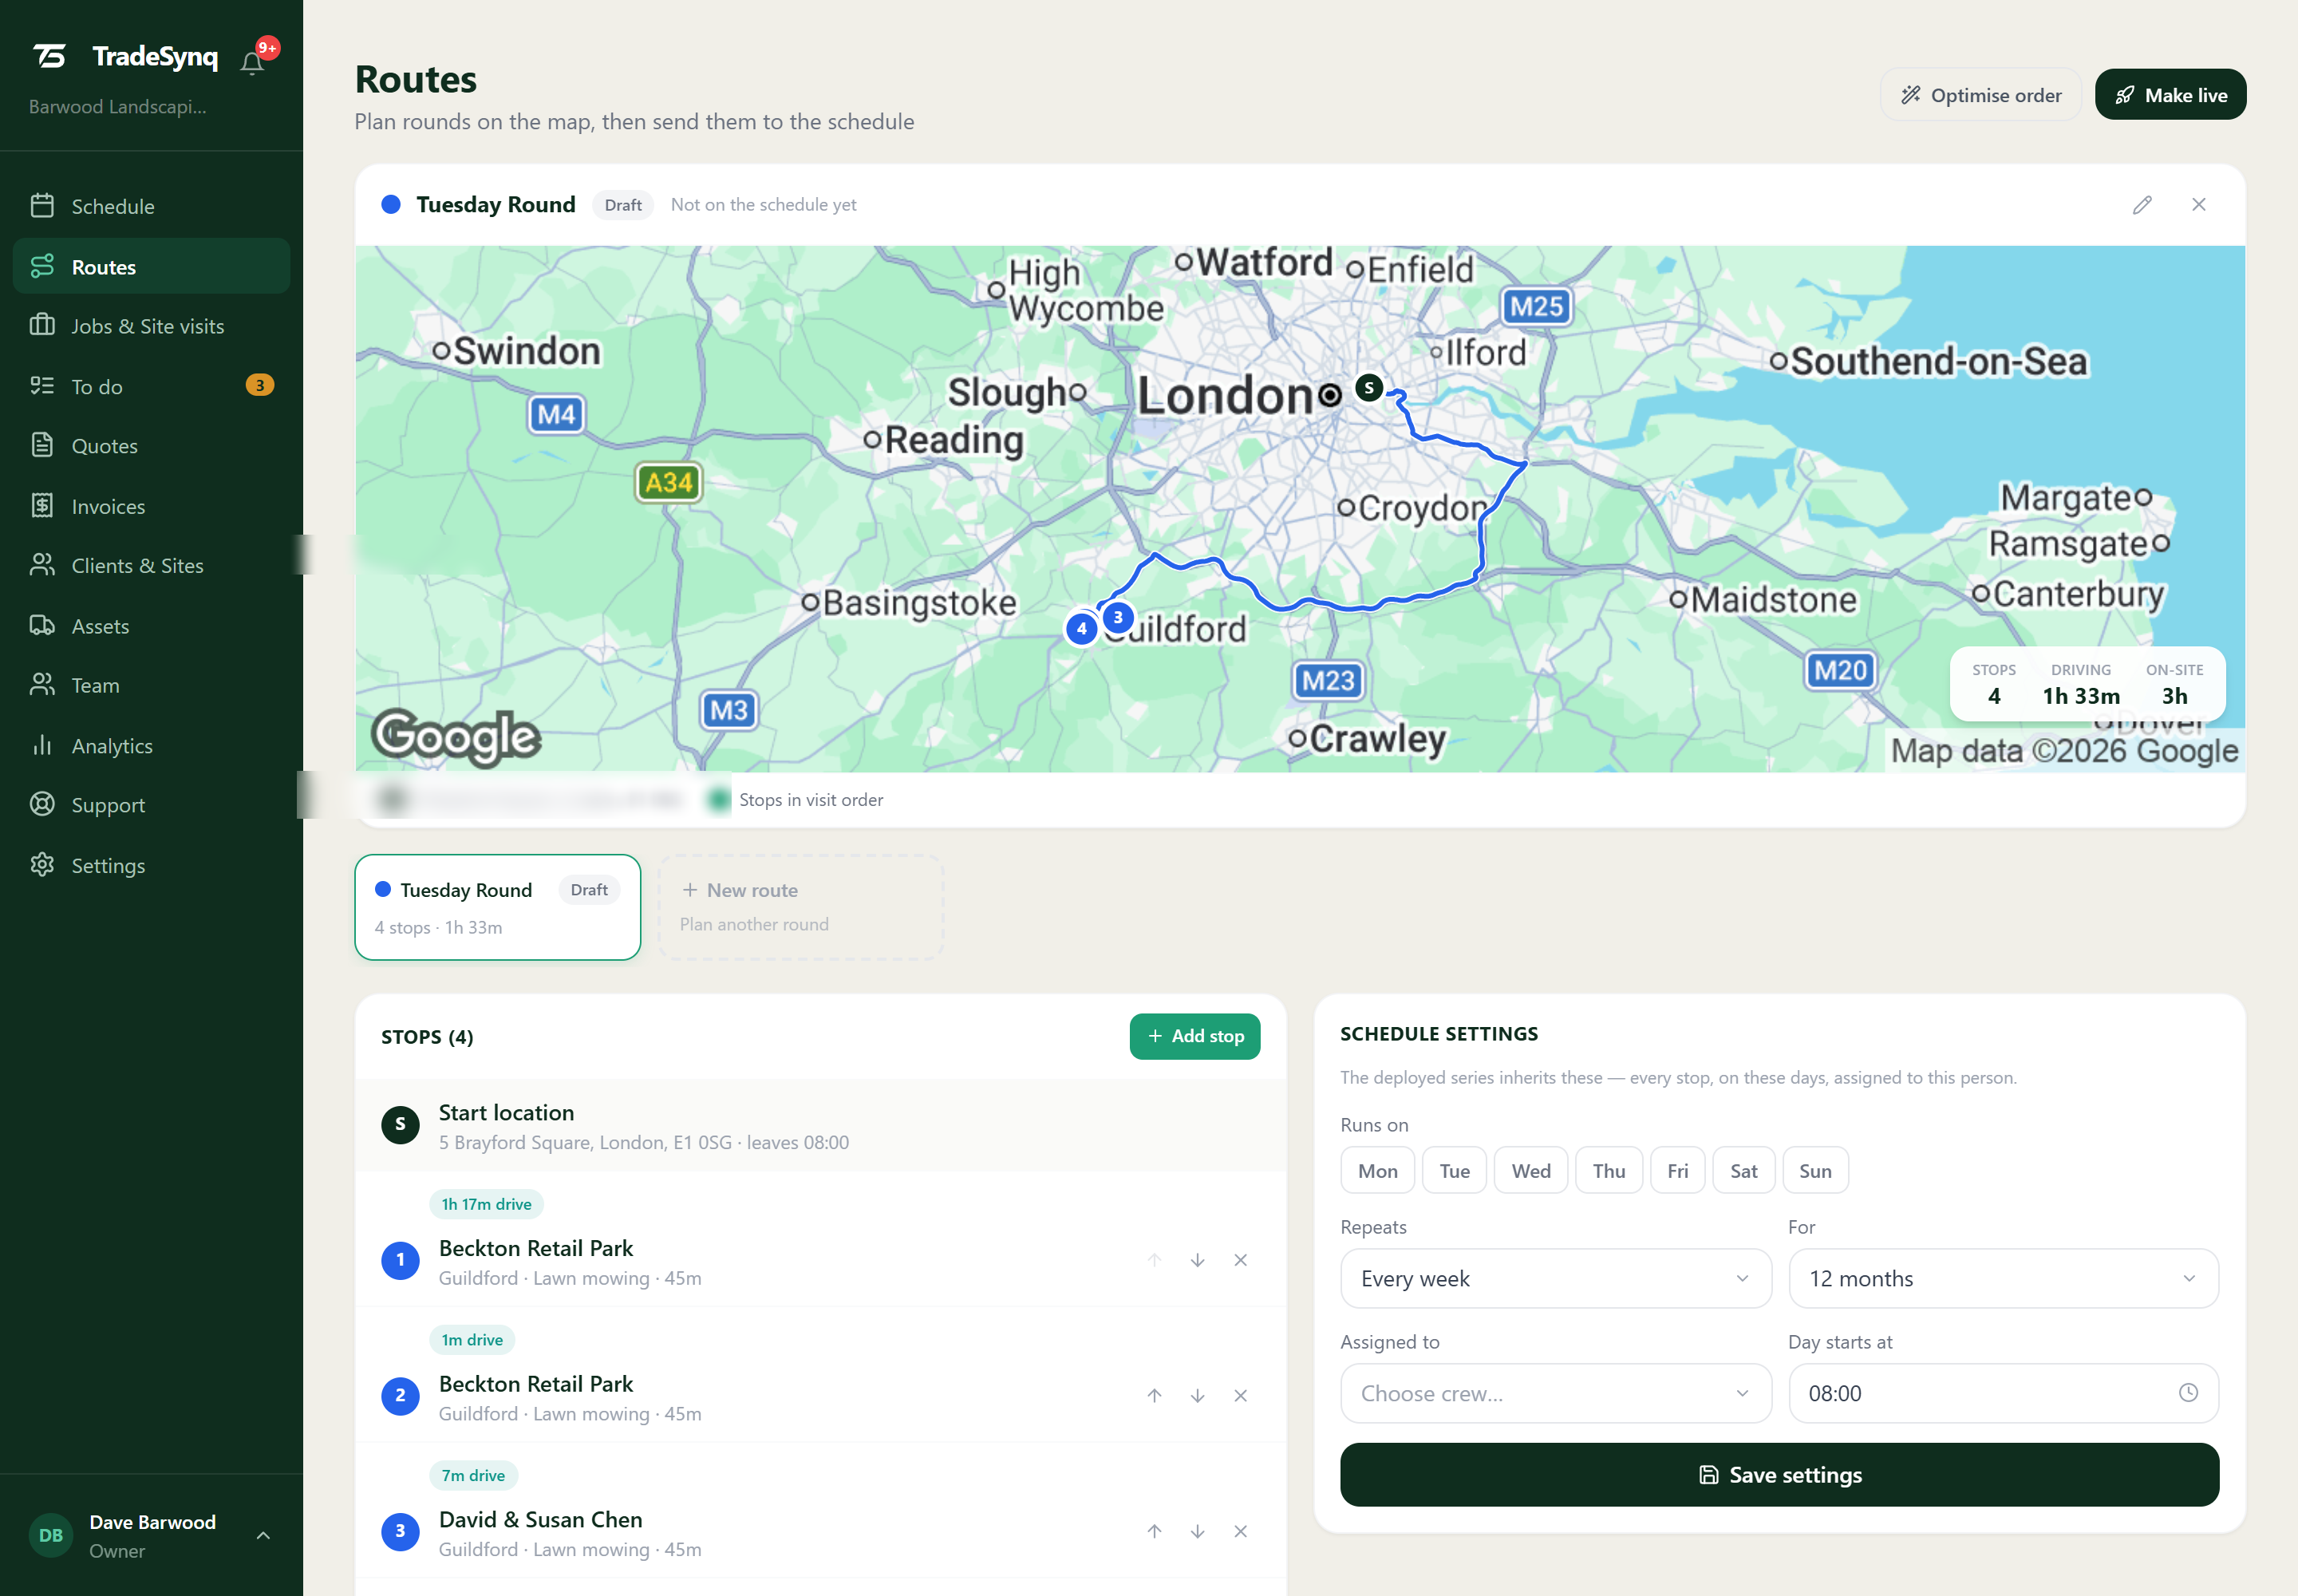The image size is (2298, 1596).
Task: Move David & Susan Chen stop up
Action: [1154, 1531]
